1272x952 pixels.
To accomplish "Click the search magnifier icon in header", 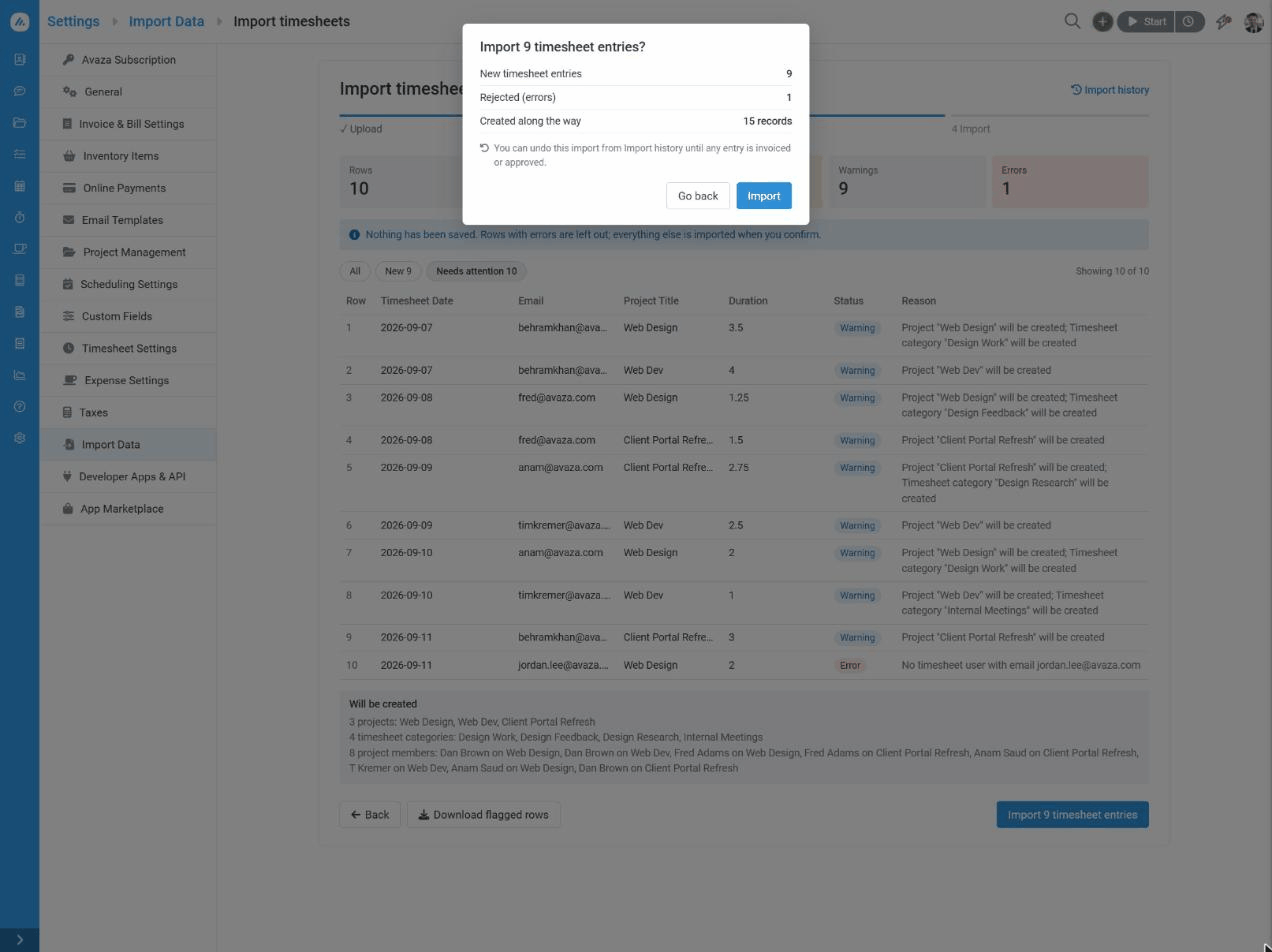I will 1072,21.
